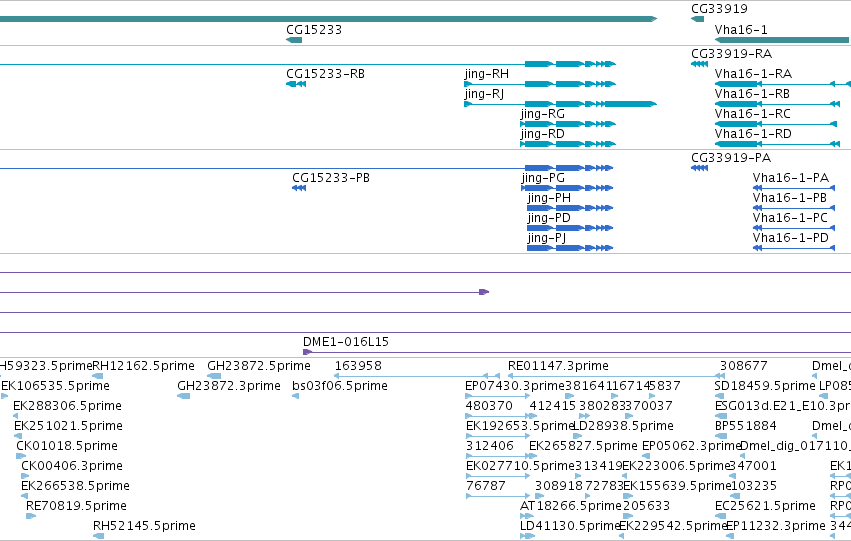
Task: Click the 308677 feature label
Action: pyautogui.click(x=744, y=366)
